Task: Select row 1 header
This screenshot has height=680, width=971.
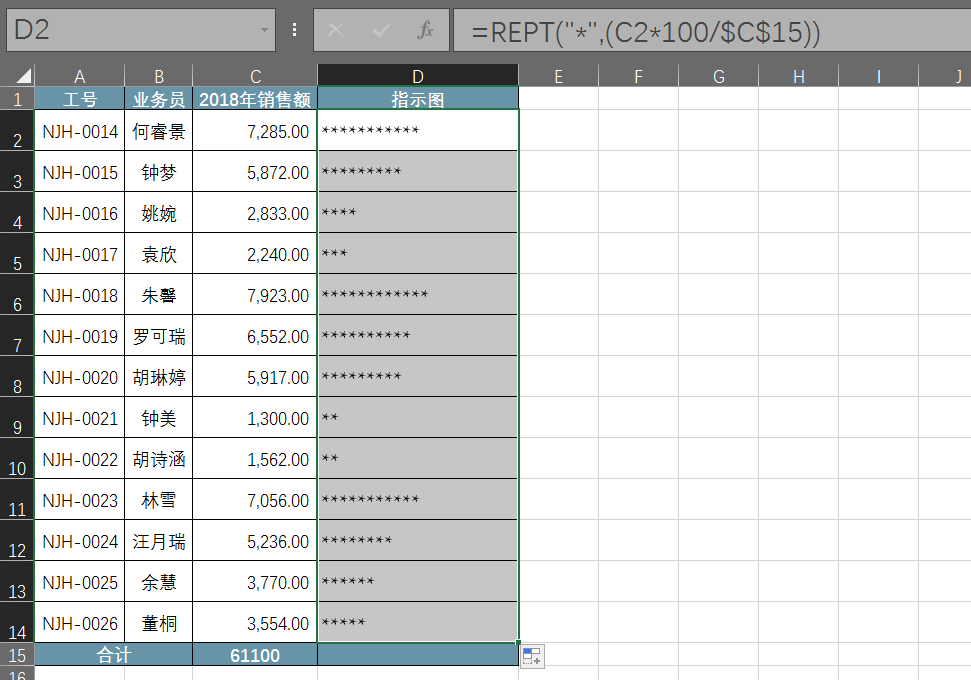Action: coord(17,98)
